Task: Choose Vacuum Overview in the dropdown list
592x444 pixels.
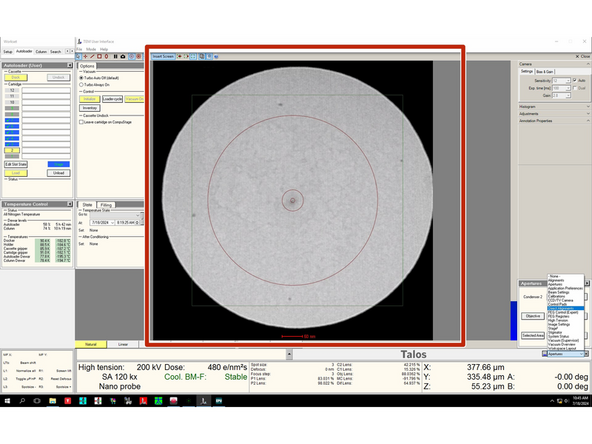Action: coord(562,344)
